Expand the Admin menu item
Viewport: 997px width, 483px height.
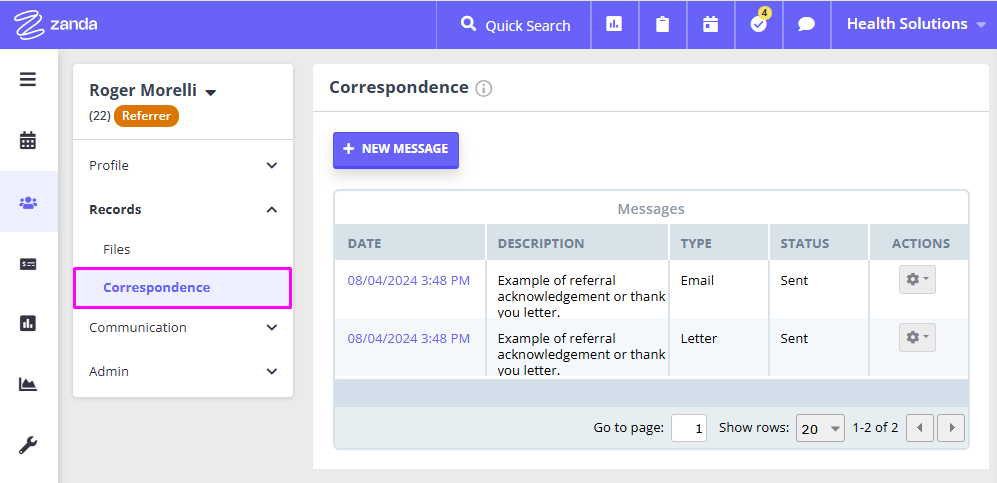click(x=183, y=371)
